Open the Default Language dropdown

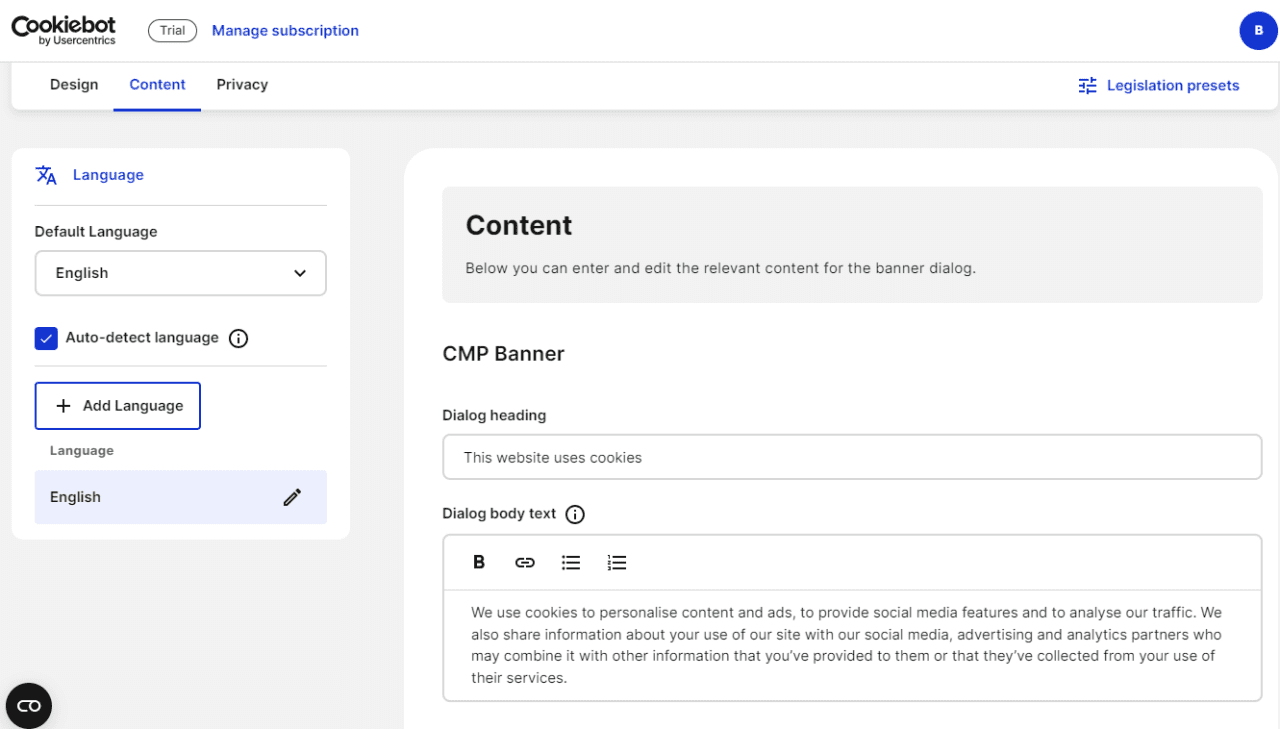[x=180, y=272]
